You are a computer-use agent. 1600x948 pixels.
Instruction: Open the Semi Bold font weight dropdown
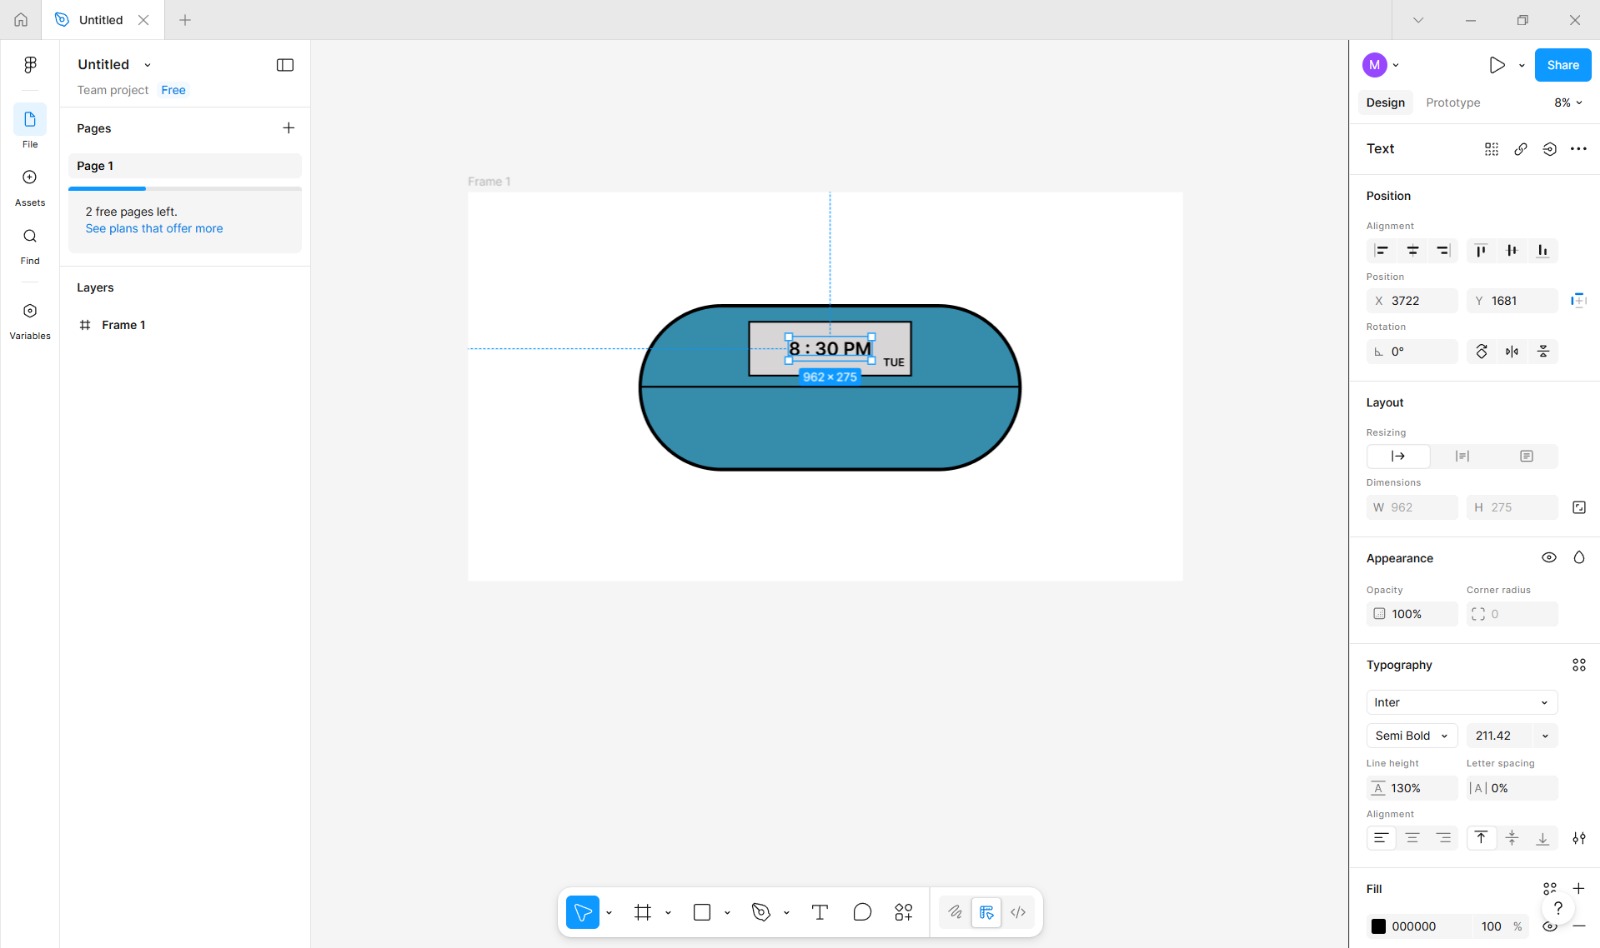tap(1410, 735)
